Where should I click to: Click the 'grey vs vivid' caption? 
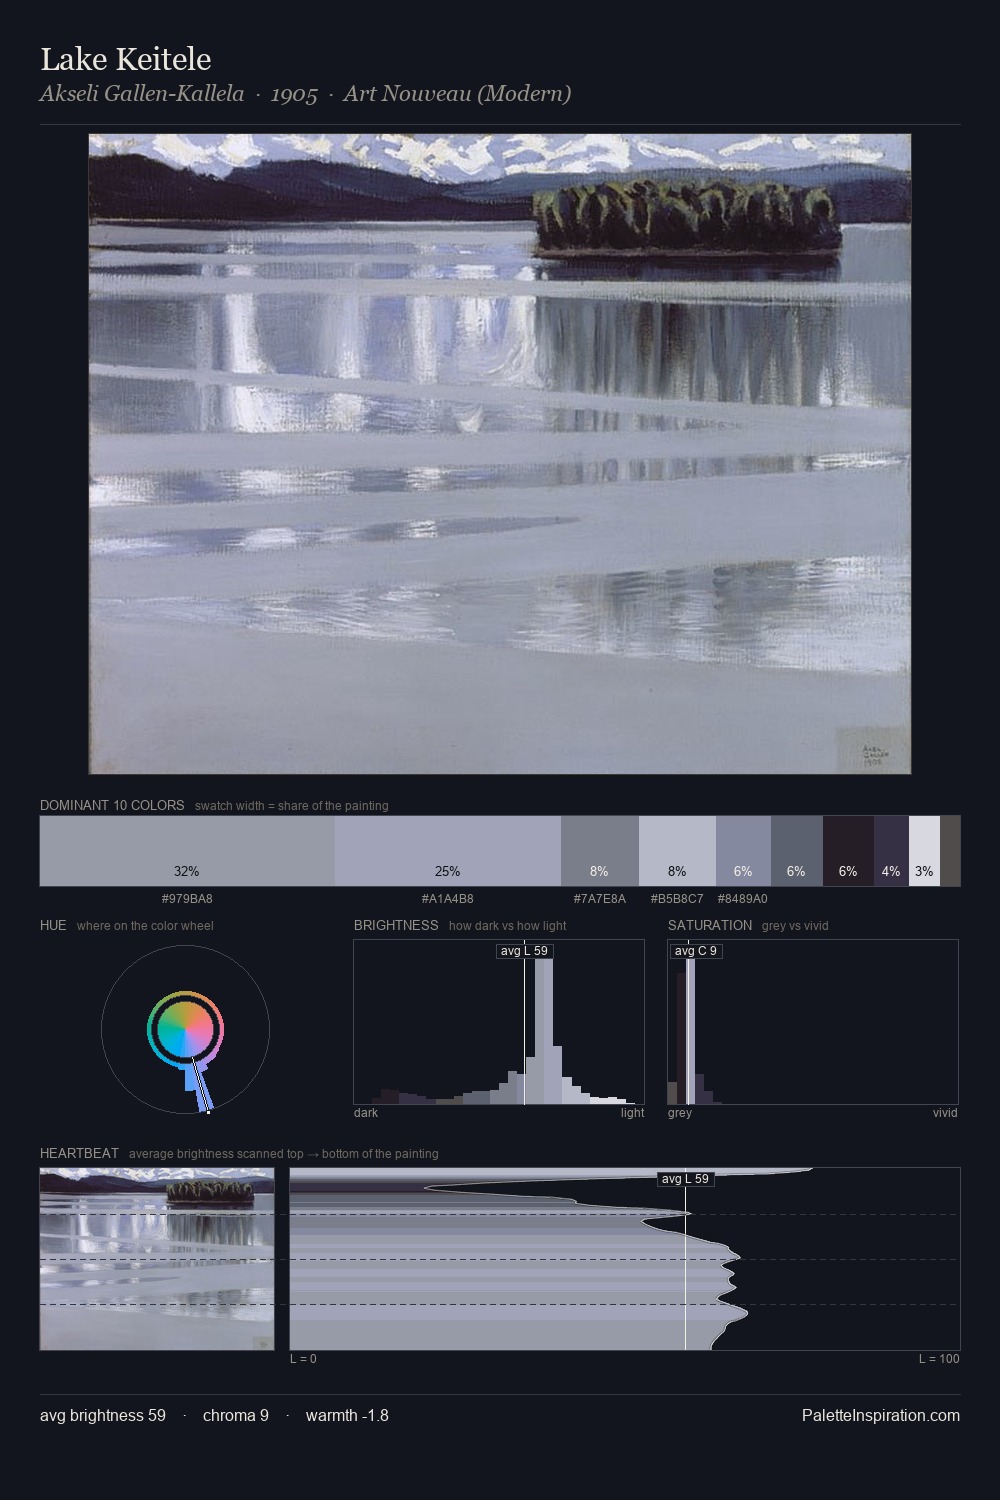(795, 926)
